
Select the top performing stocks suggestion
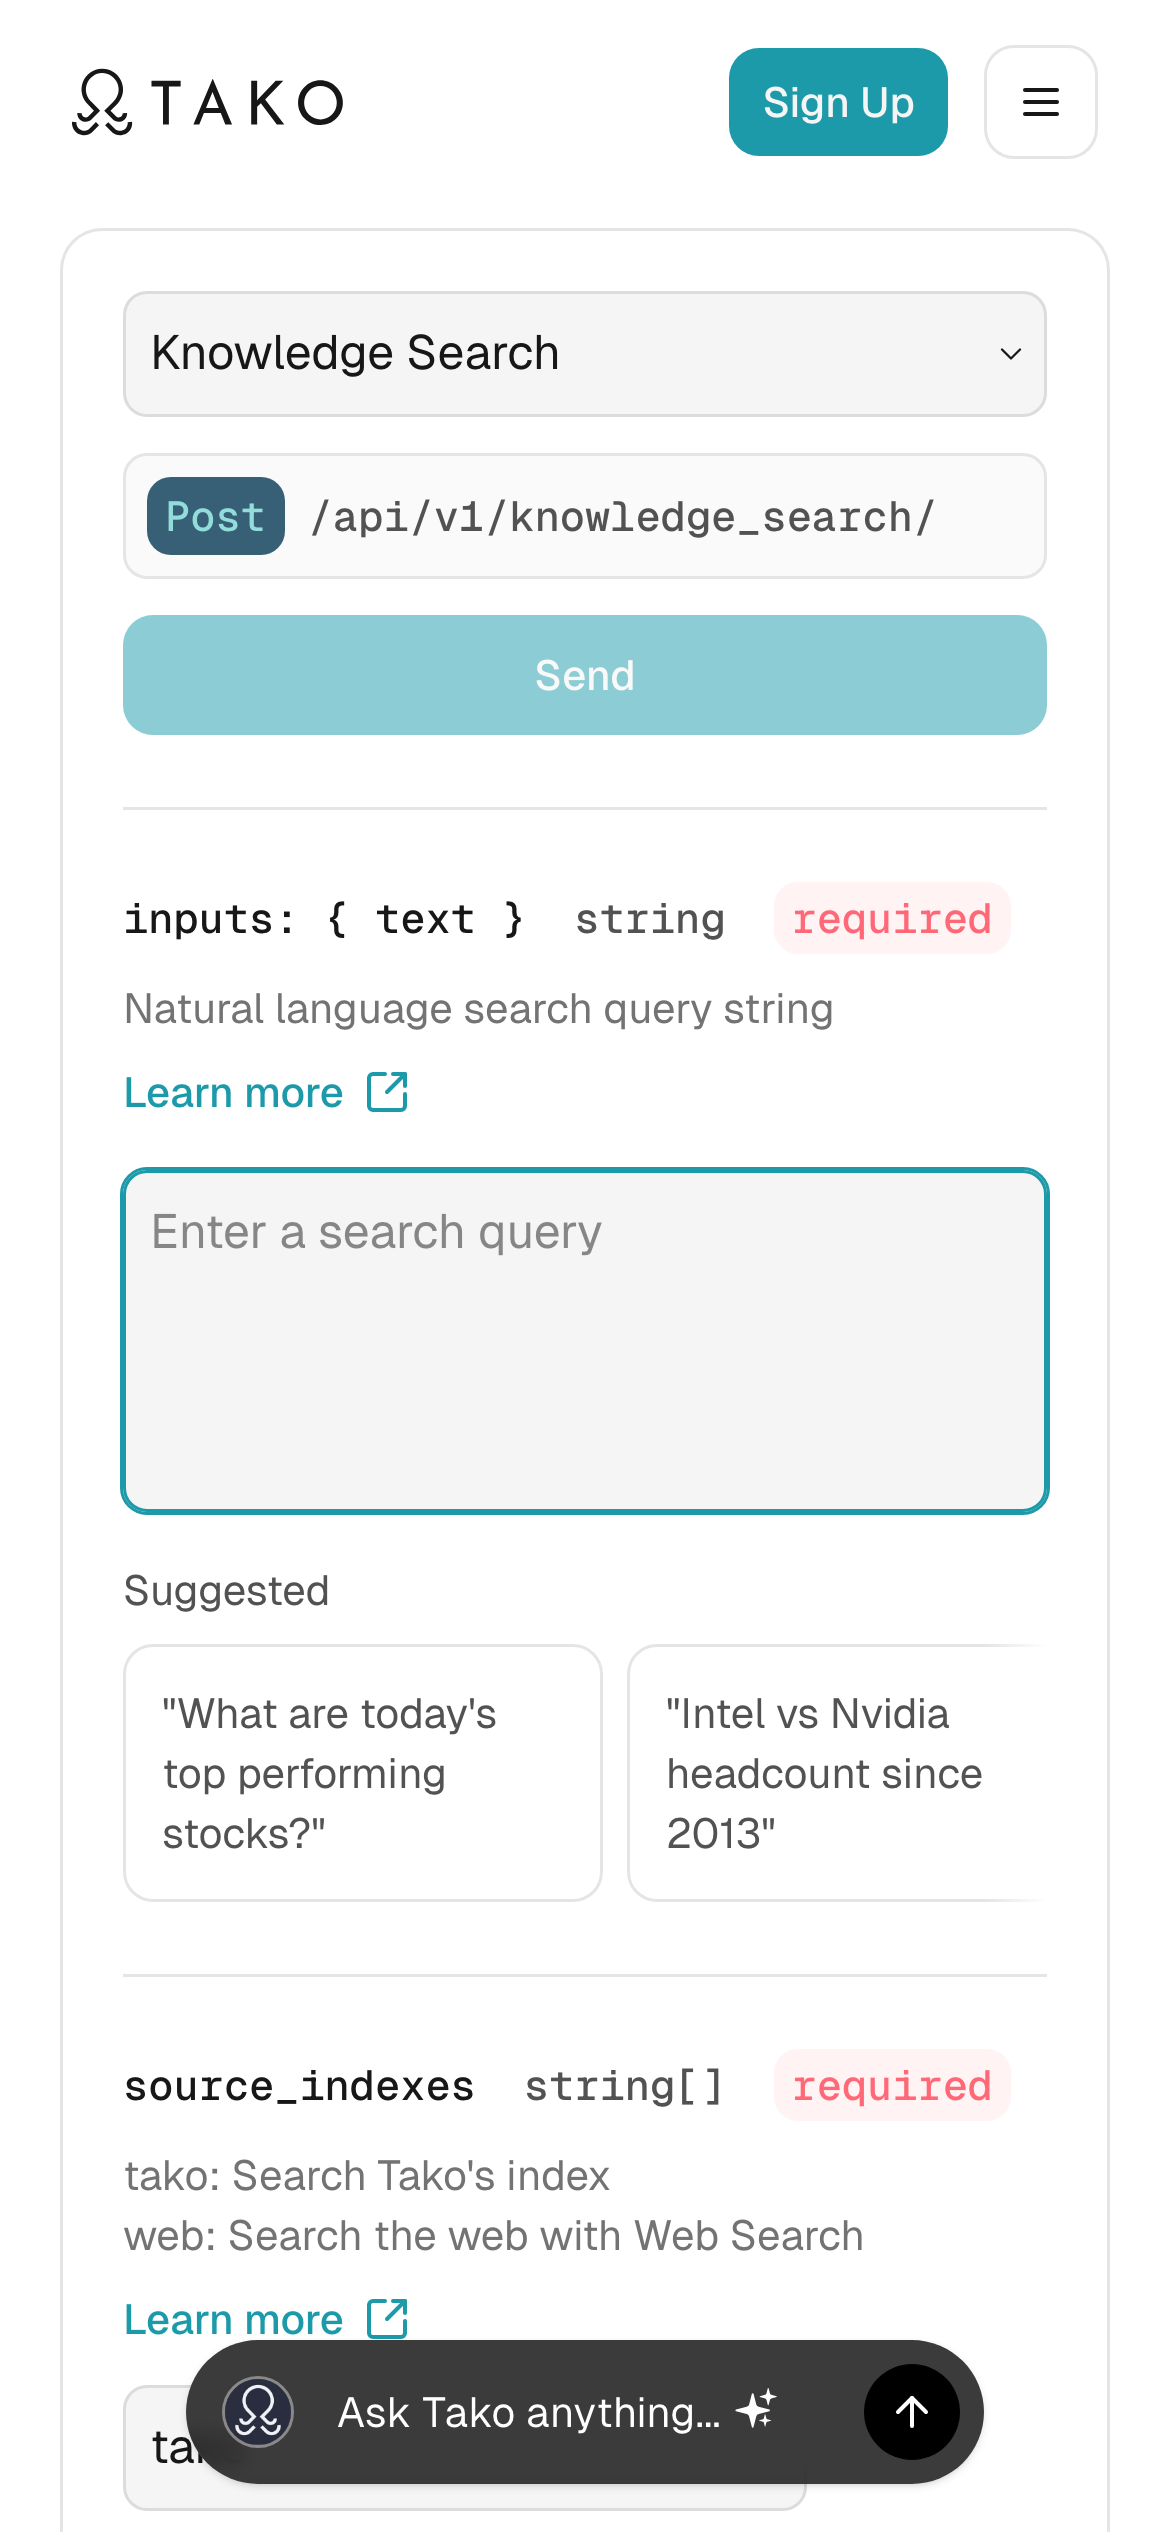[x=362, y=1773]
